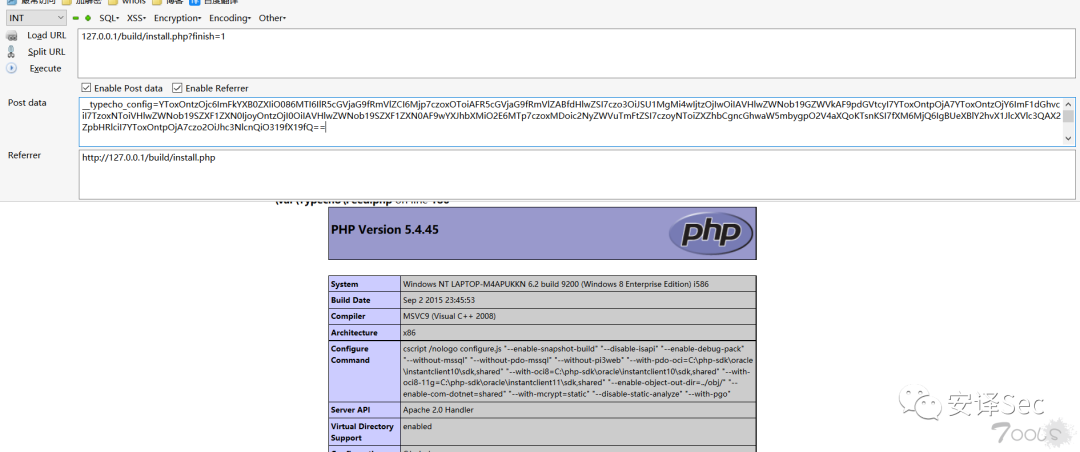
Task: Click the enabled value for Virtual Directory
Action: click(x=417, y=427)
